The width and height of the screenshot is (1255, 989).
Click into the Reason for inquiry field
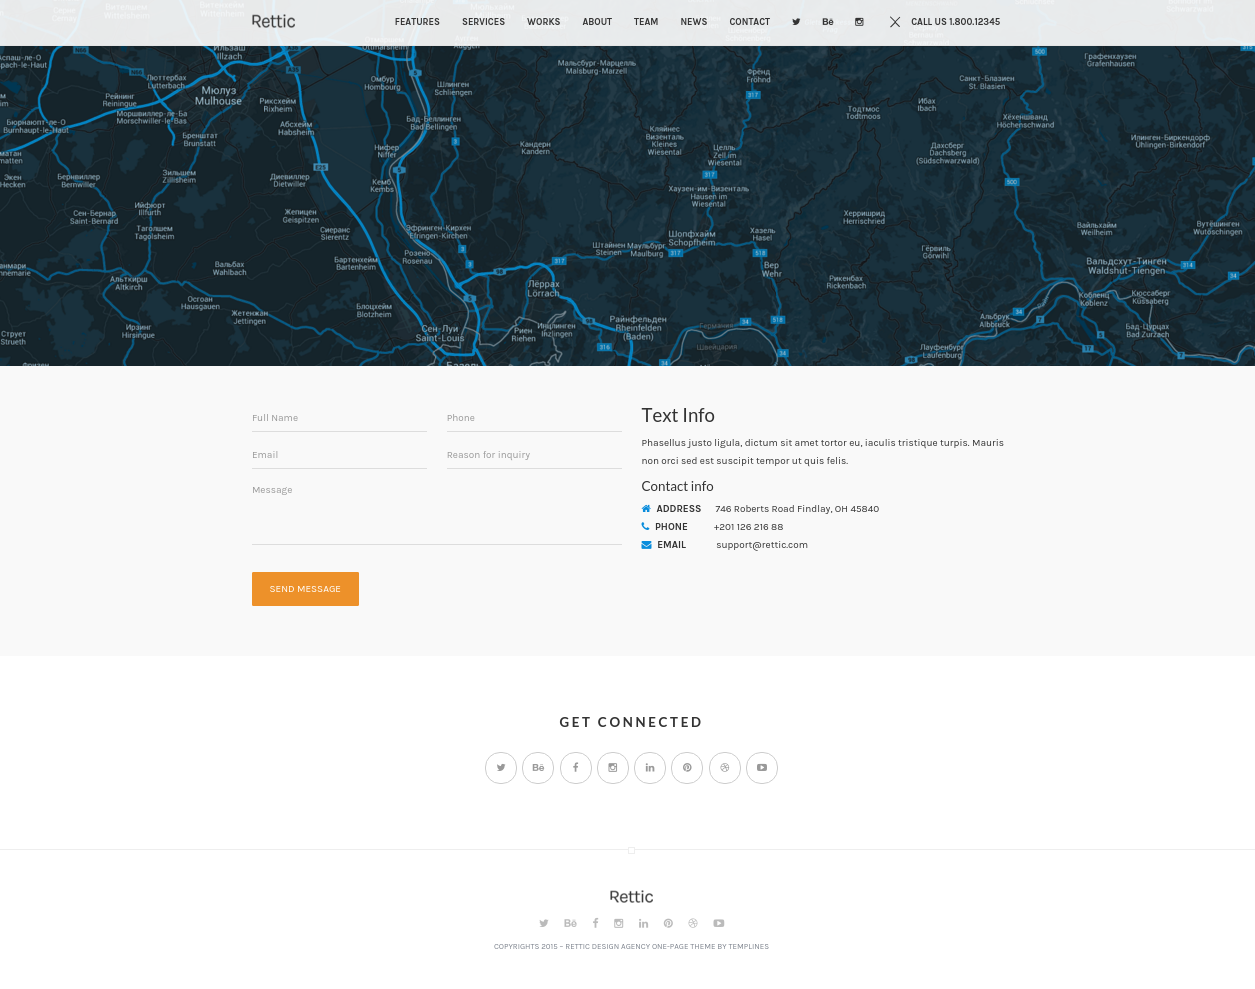534,456
